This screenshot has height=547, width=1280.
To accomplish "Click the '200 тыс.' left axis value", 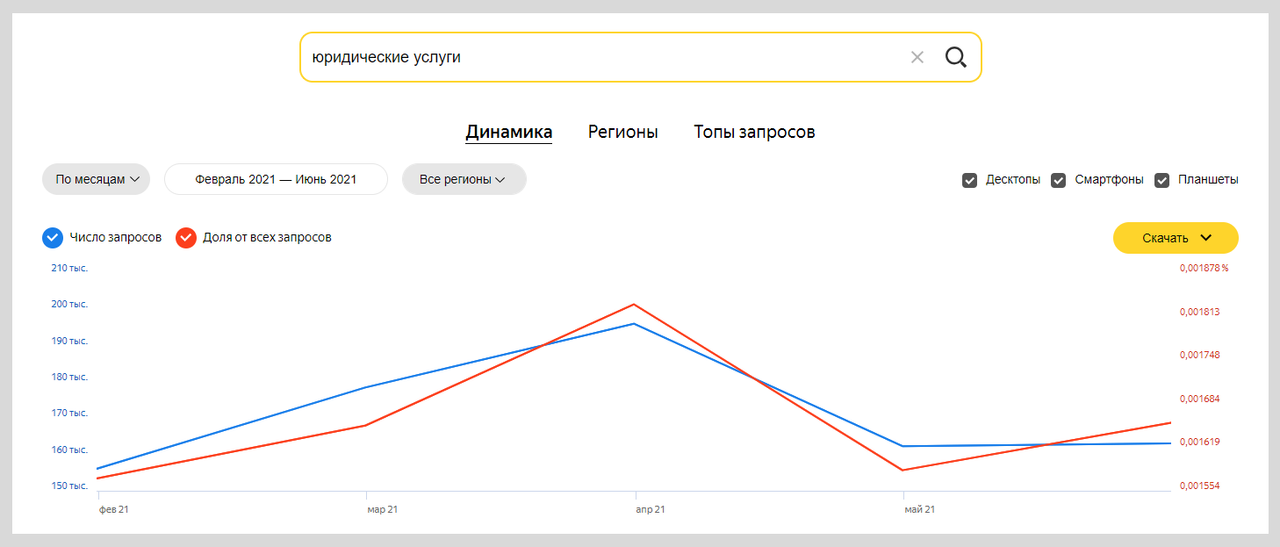I will click(69, 304).
